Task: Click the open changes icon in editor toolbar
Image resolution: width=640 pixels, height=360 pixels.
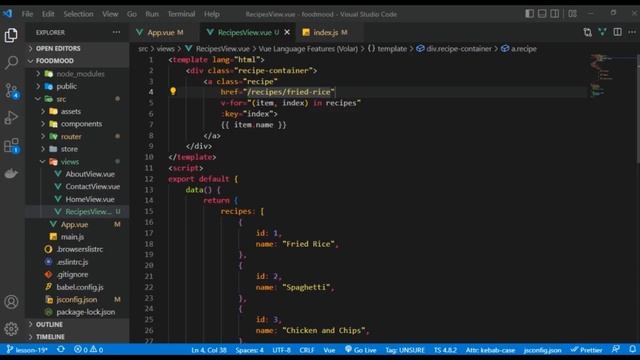Action: [x=587, y=32]
